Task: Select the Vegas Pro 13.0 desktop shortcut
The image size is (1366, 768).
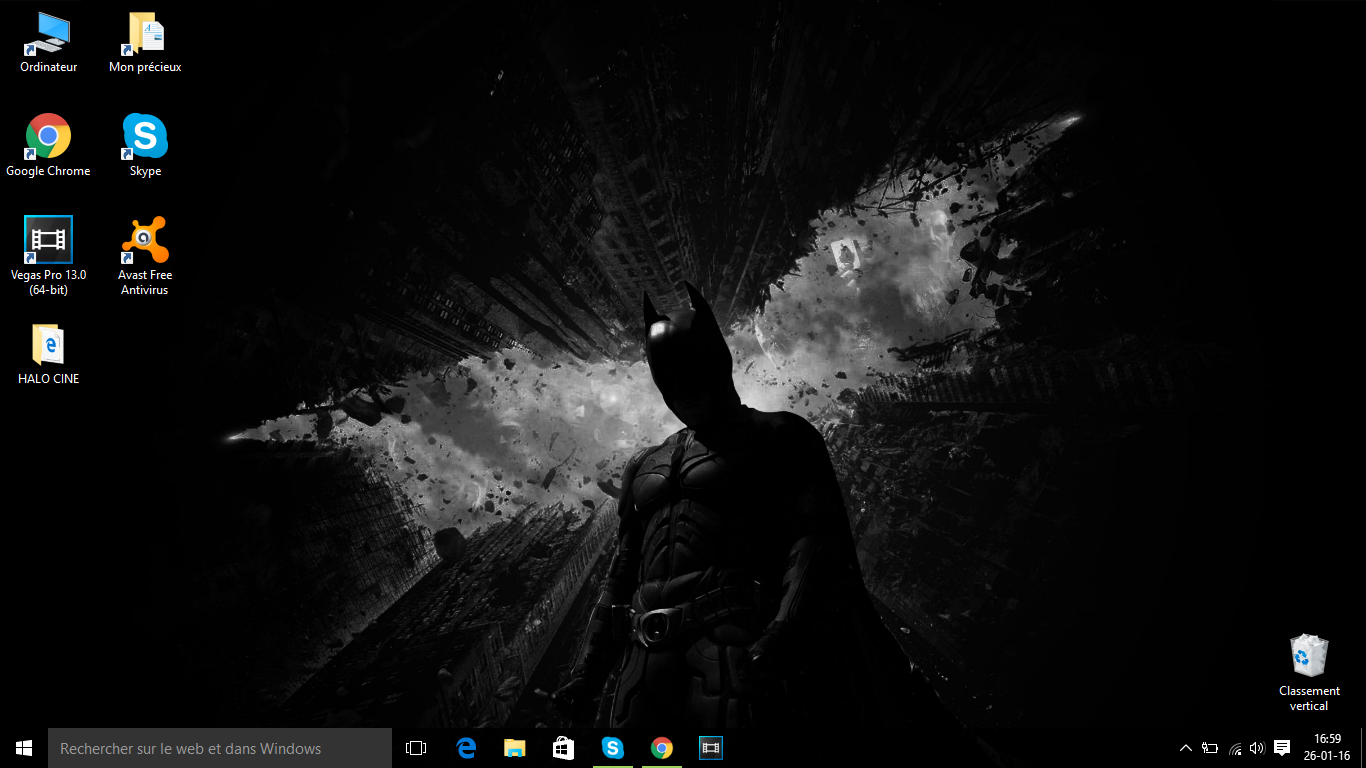Action: (x=48, y=256)
